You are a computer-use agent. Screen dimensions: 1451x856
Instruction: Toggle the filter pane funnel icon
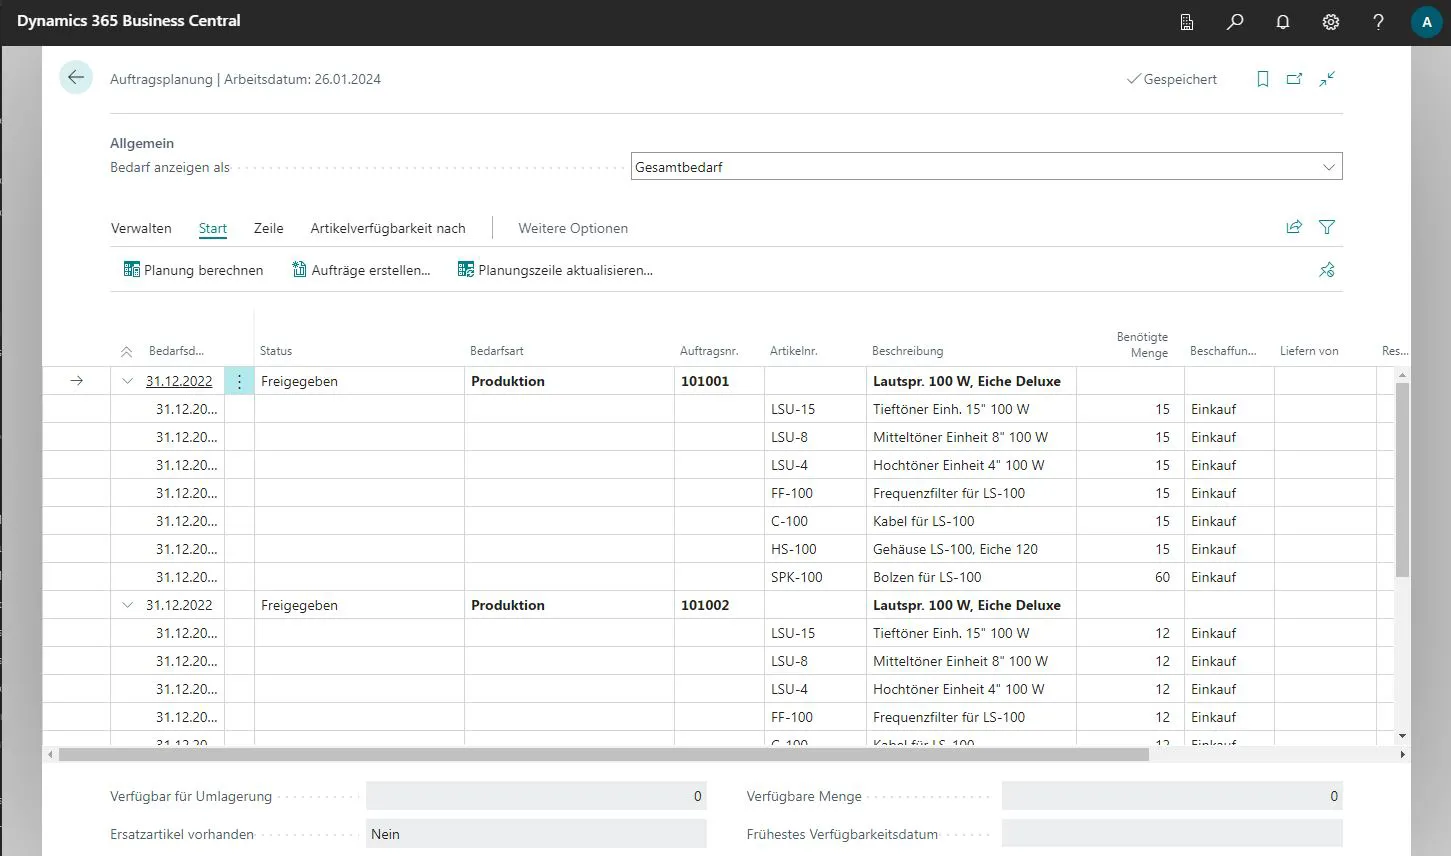coord(1327,227)
